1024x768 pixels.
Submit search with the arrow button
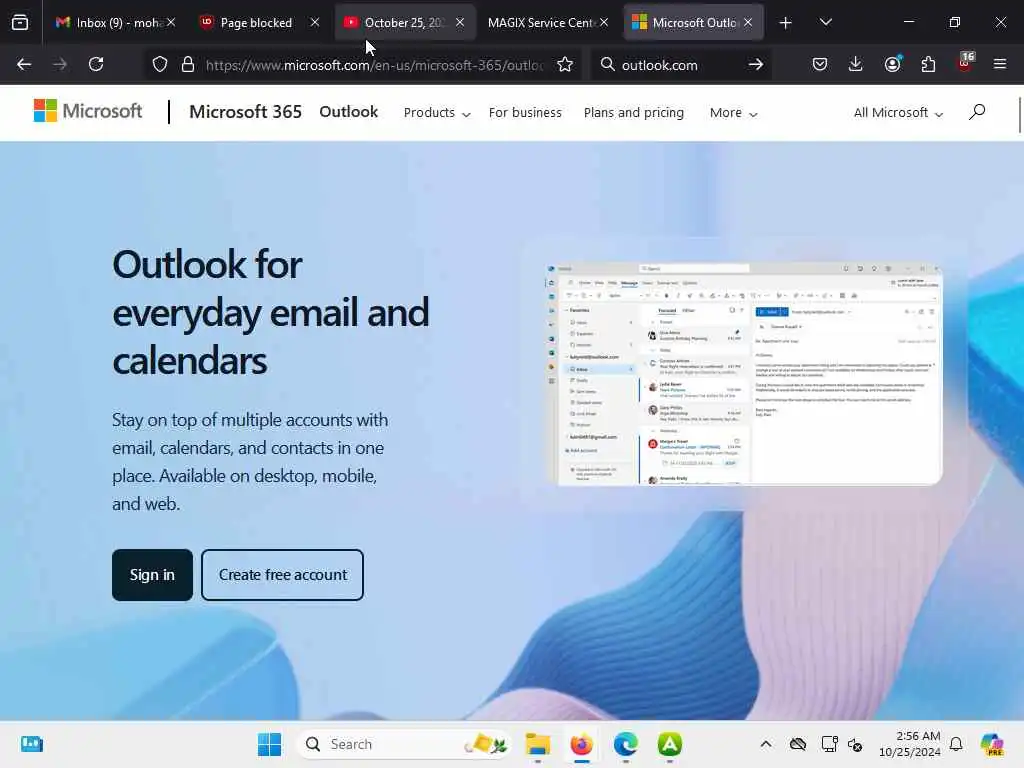(x=756, y=65)
